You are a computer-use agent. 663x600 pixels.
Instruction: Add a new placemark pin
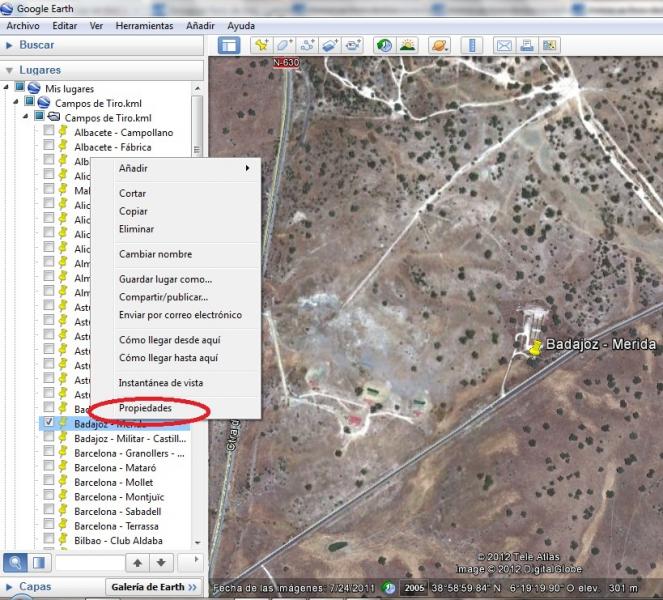pos(261,45)
